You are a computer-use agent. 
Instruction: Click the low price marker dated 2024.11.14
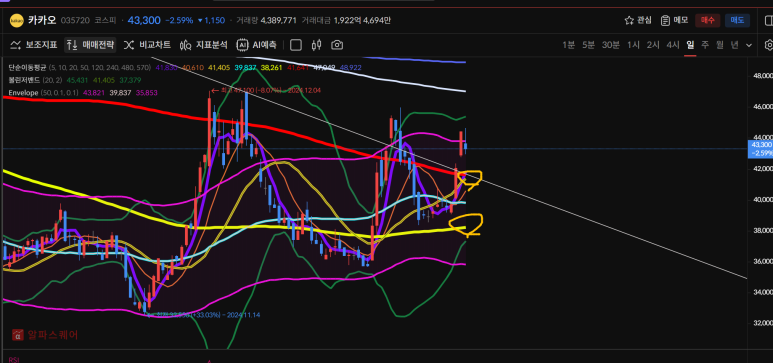204,315
